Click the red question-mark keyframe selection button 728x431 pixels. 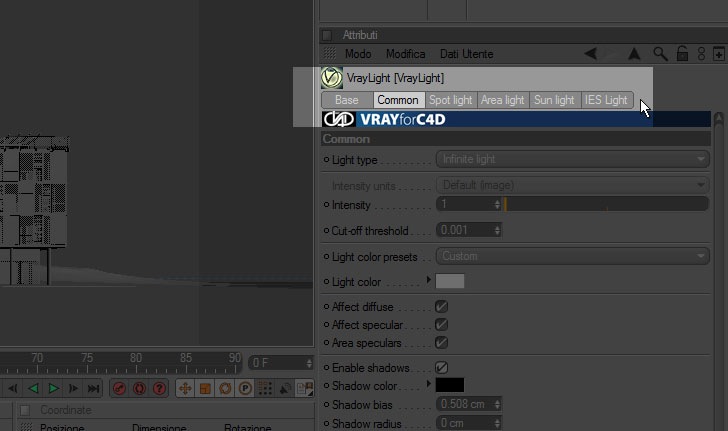point(159,388)
